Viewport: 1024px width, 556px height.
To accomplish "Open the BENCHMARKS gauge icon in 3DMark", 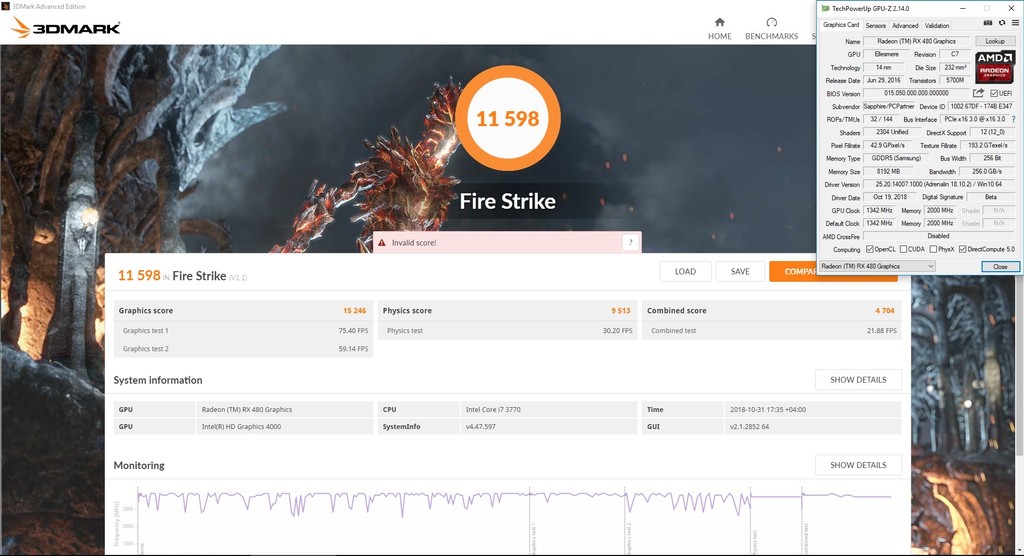I will (771, 22).
